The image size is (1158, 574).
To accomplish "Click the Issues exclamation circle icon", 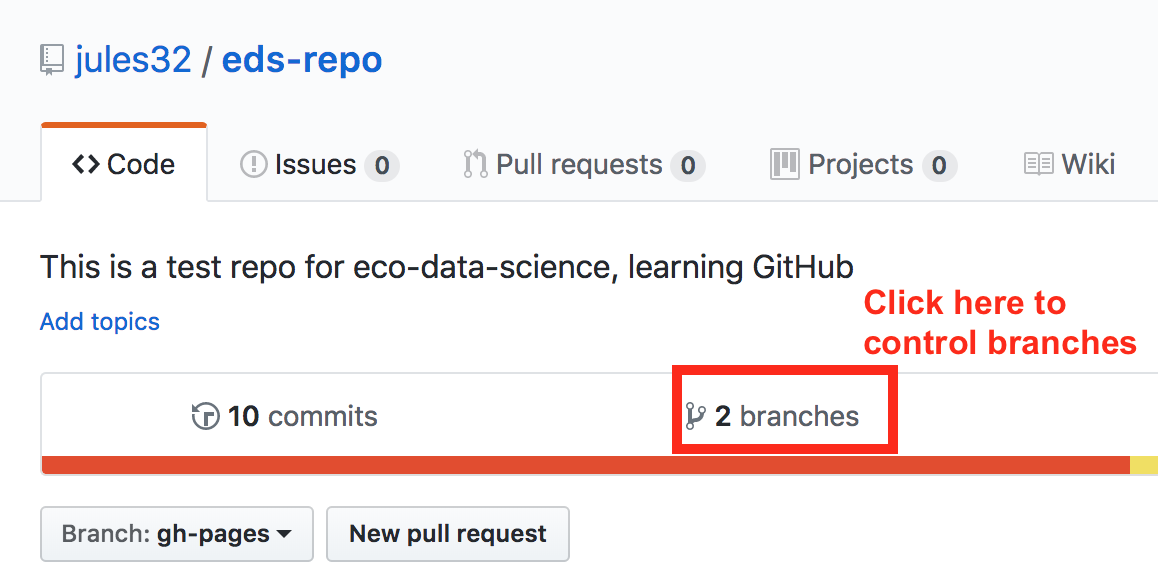I will pyautogui.click(x=253, y=164).
